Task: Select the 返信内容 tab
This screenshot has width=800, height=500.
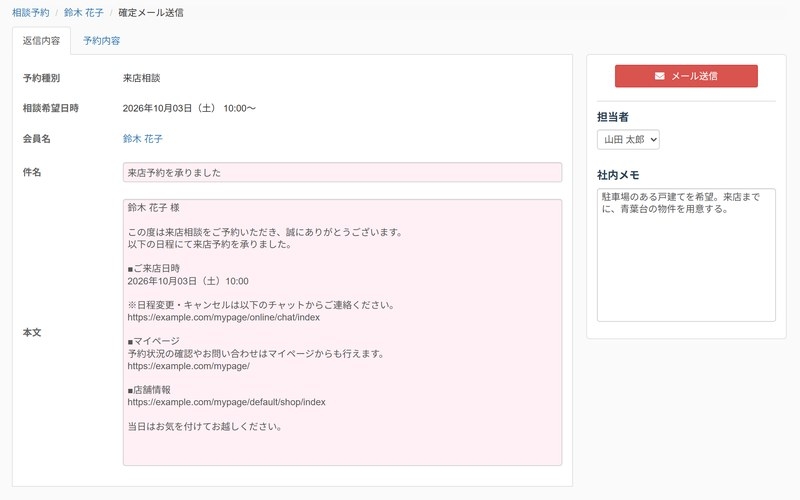Action: click(41, 41)
